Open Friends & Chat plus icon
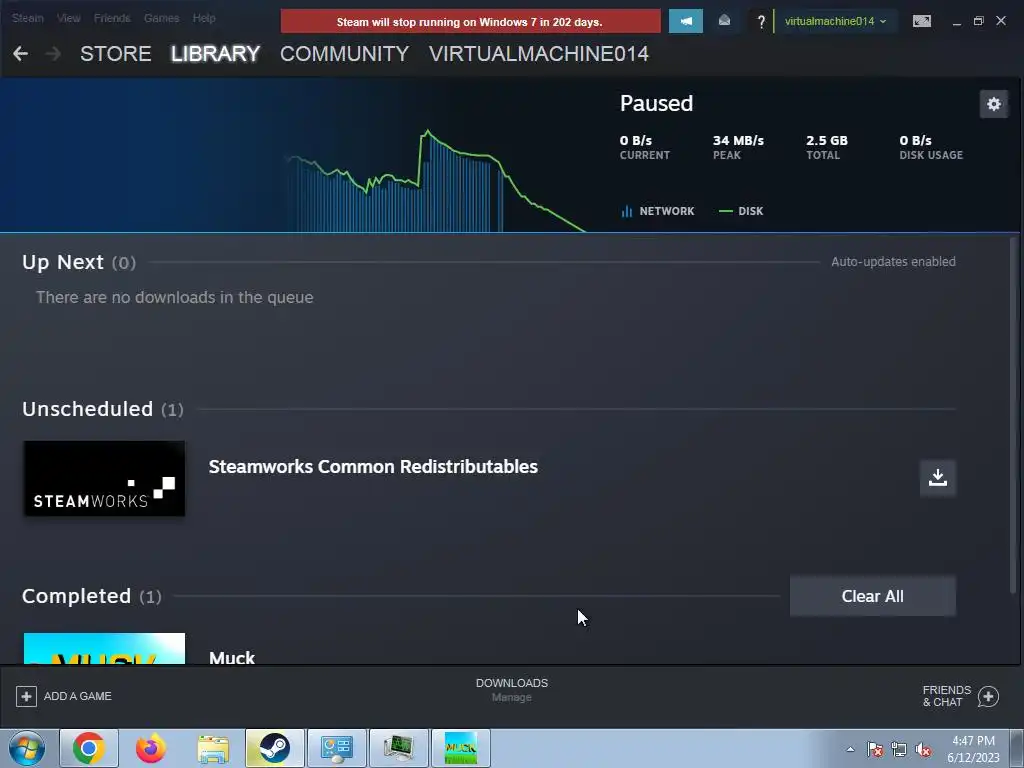 [988, 697]
